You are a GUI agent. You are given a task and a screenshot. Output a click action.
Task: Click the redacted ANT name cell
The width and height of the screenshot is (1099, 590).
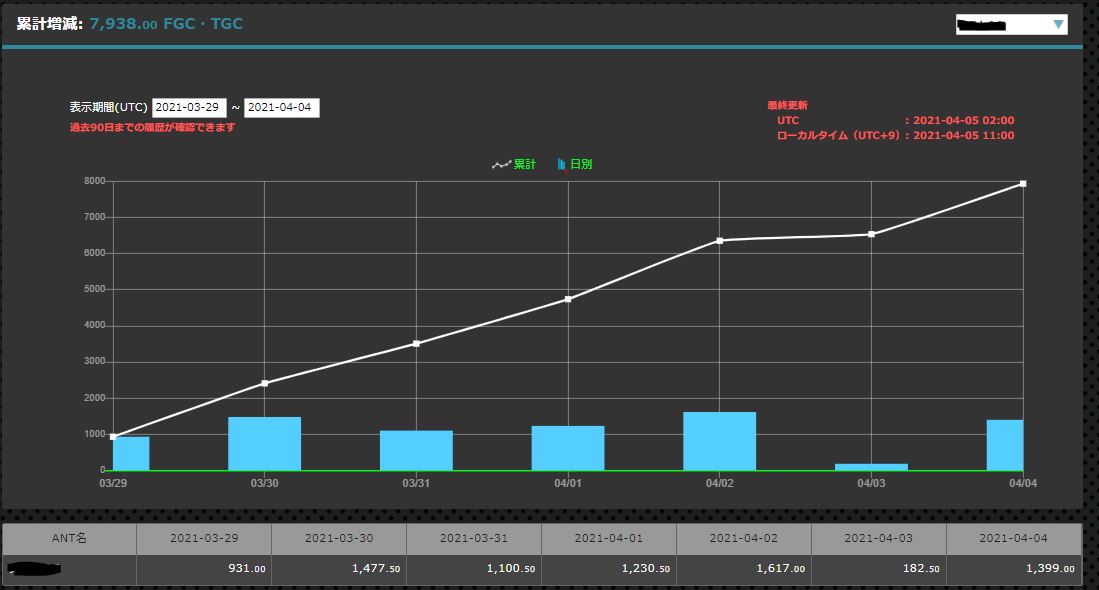(x=69, y=569)
